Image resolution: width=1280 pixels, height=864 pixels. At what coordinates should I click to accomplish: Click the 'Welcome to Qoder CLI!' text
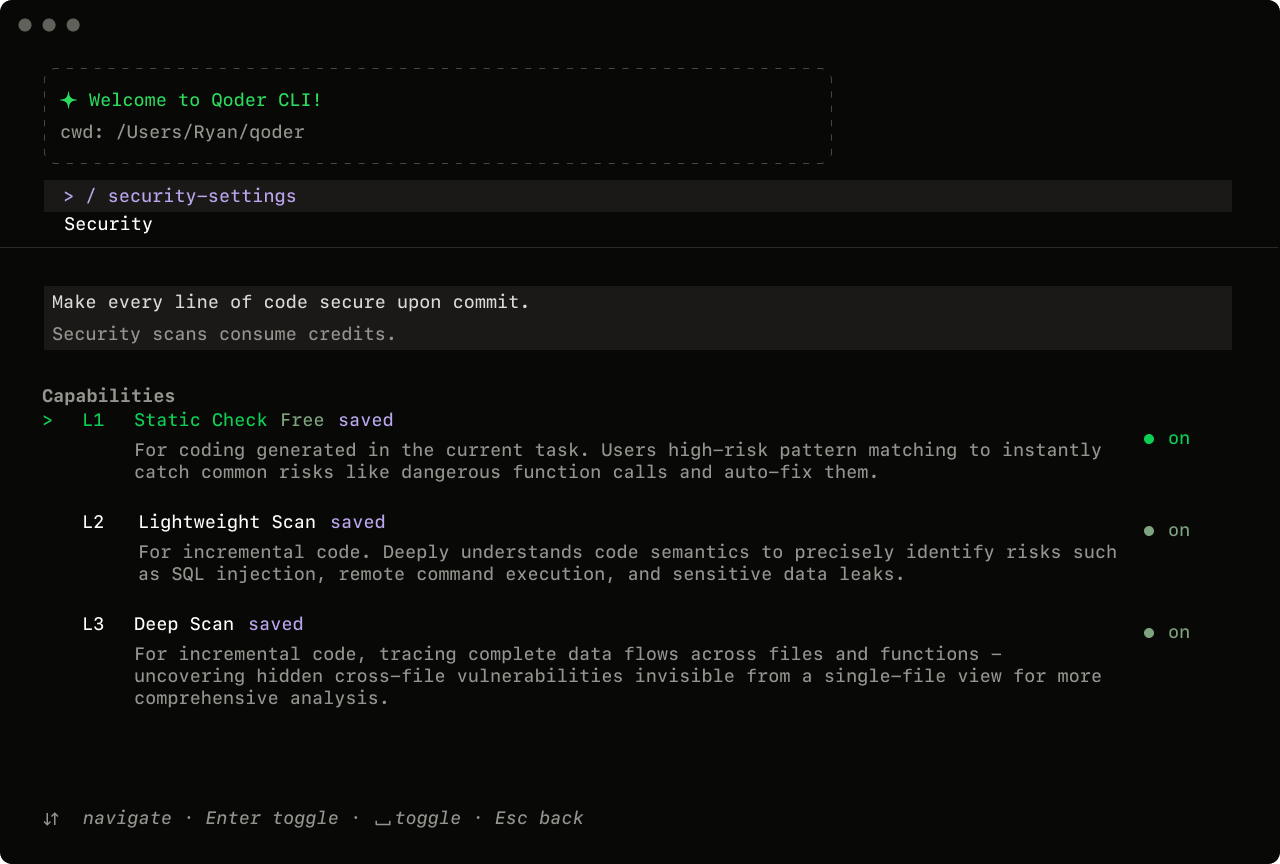[x=205, y=100]
